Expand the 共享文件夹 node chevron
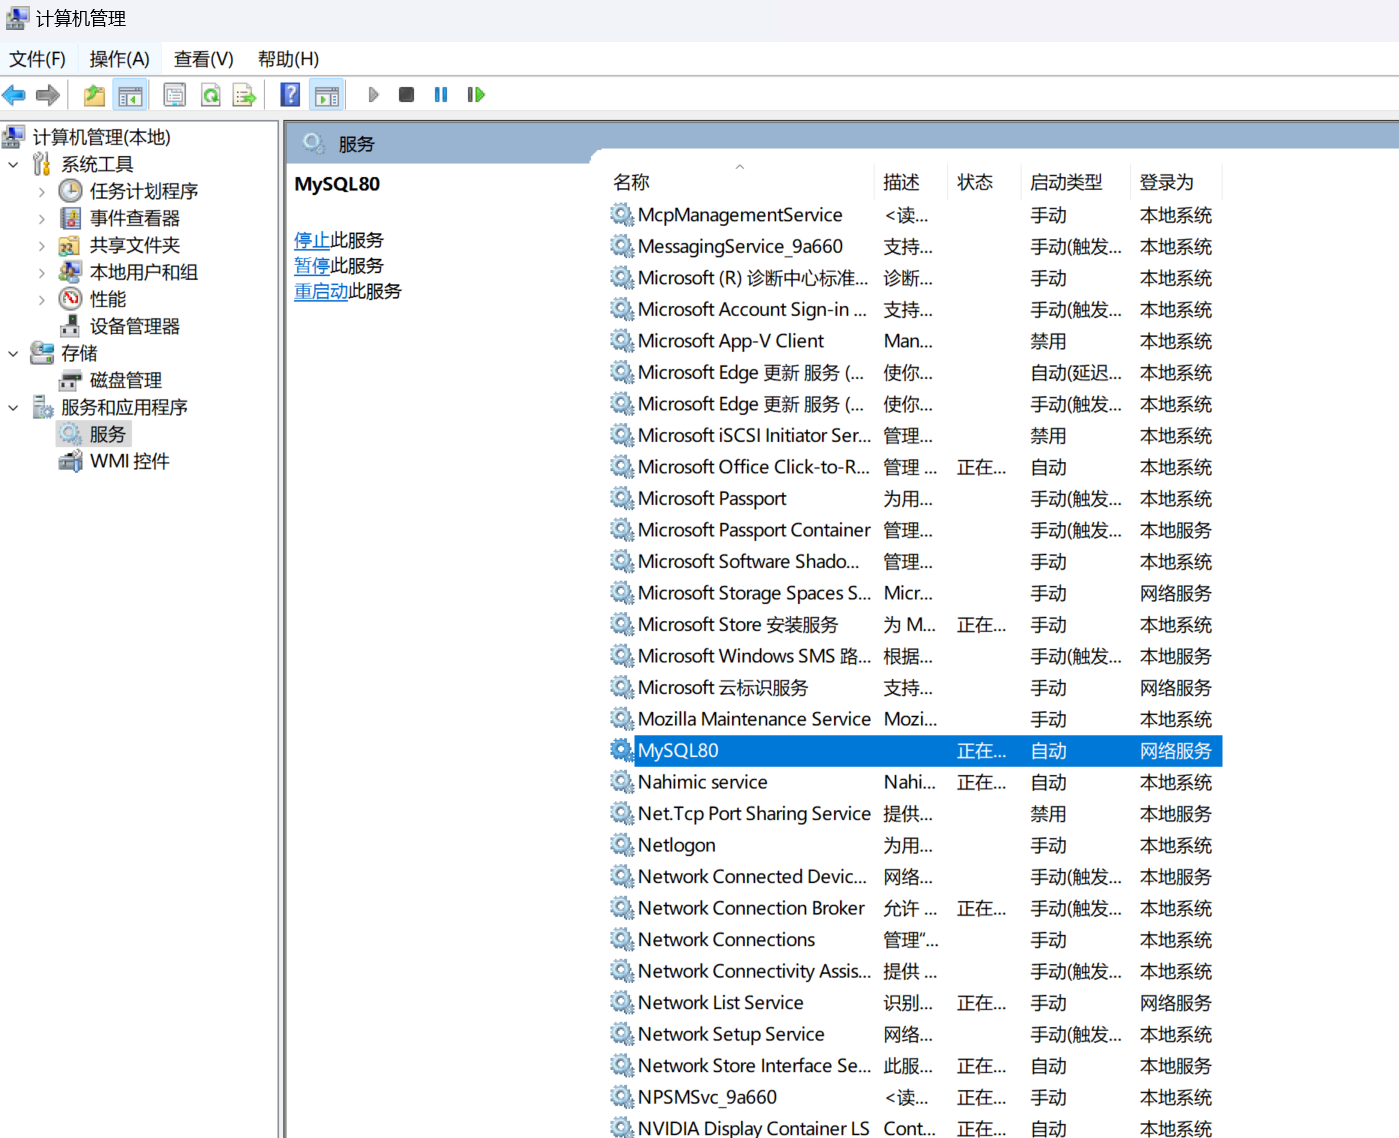Viewport: 1399px width, 1138px height. click(41, 245)
